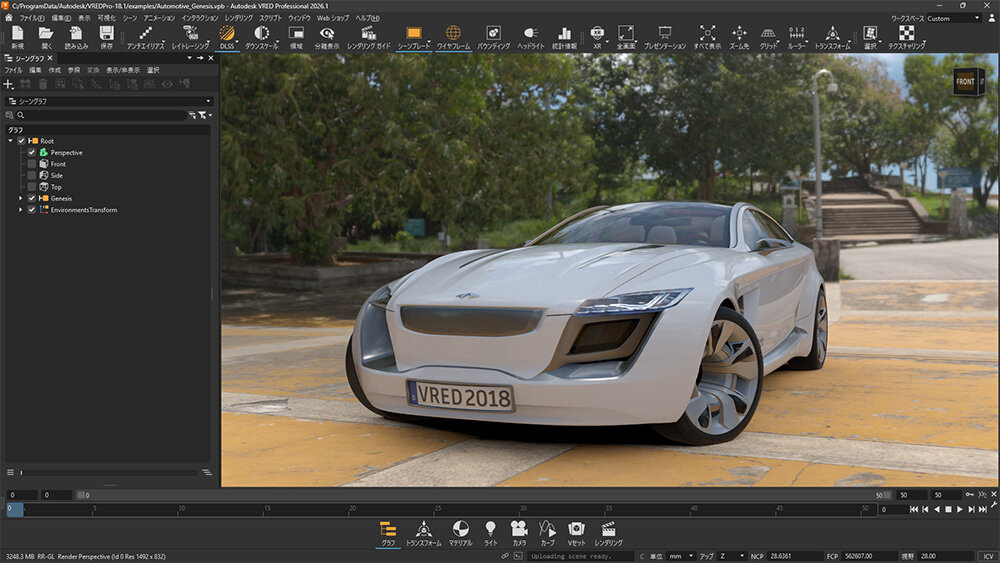
Task: Uncheck the Perspective camera checkbox
Action: pos(31,152)
